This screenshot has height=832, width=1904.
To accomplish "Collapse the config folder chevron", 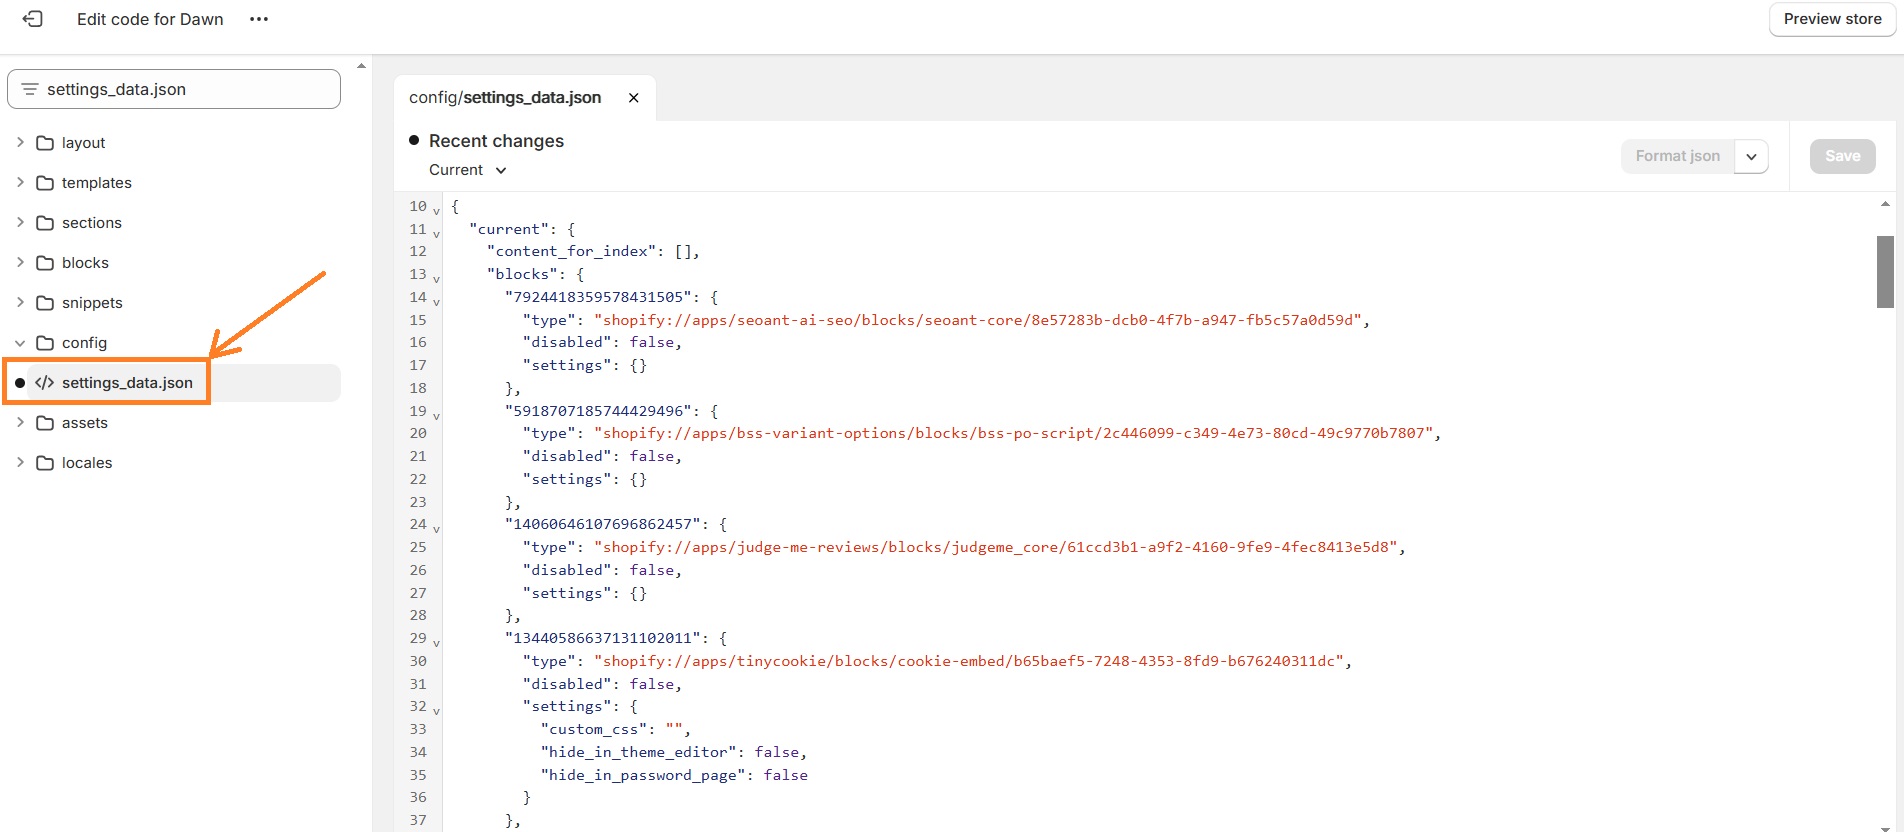I will (20, 343).
